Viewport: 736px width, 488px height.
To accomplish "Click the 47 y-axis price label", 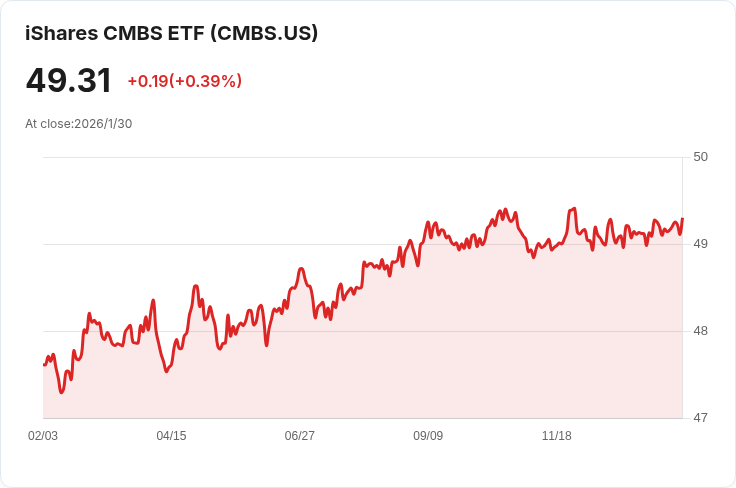I will click(700, 418).
